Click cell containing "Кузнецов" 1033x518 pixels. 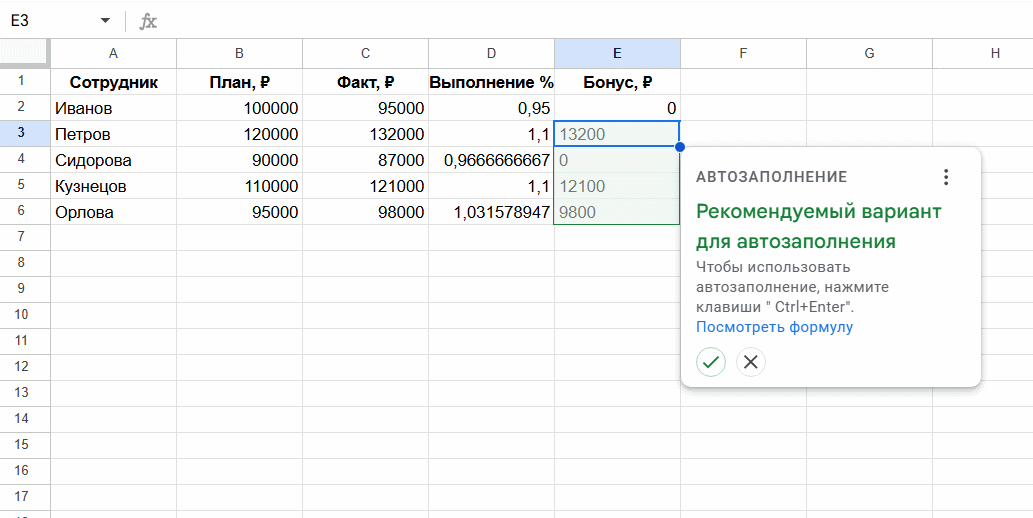tap(113, 186)
